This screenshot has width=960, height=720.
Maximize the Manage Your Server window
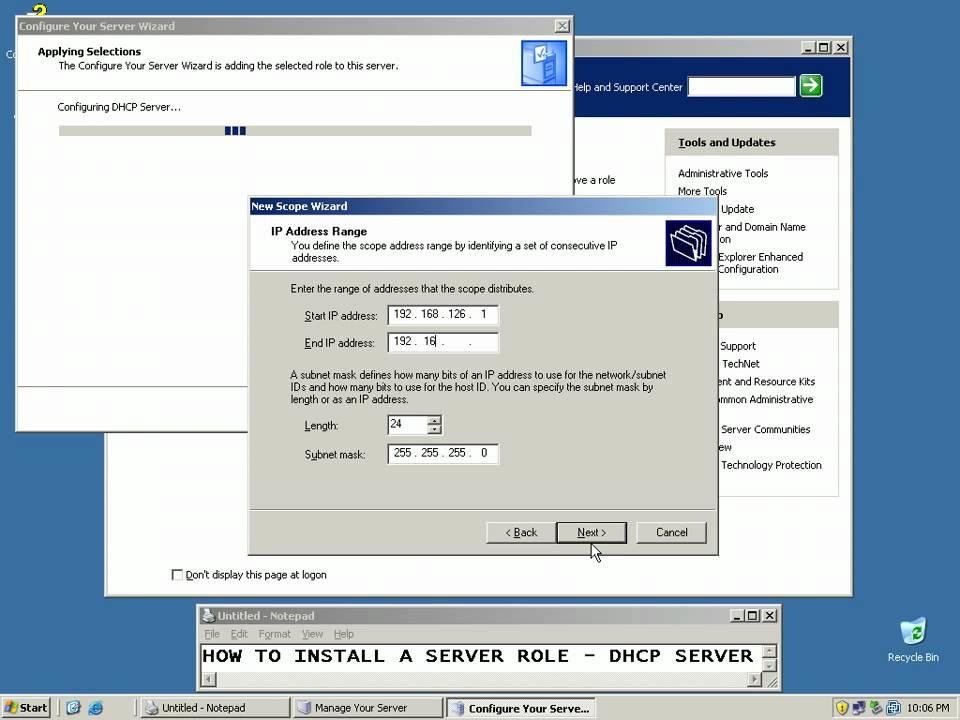click(824, 48)
